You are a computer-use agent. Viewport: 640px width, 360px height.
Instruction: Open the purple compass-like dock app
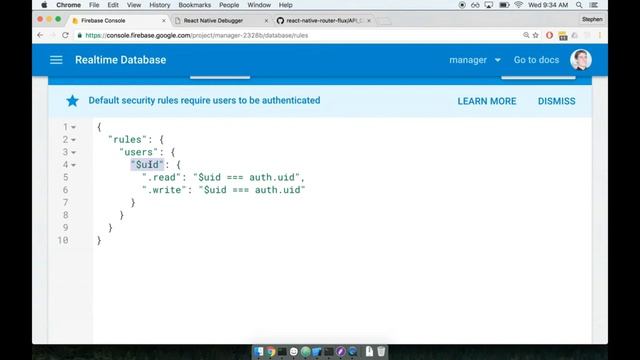[340, 351]
